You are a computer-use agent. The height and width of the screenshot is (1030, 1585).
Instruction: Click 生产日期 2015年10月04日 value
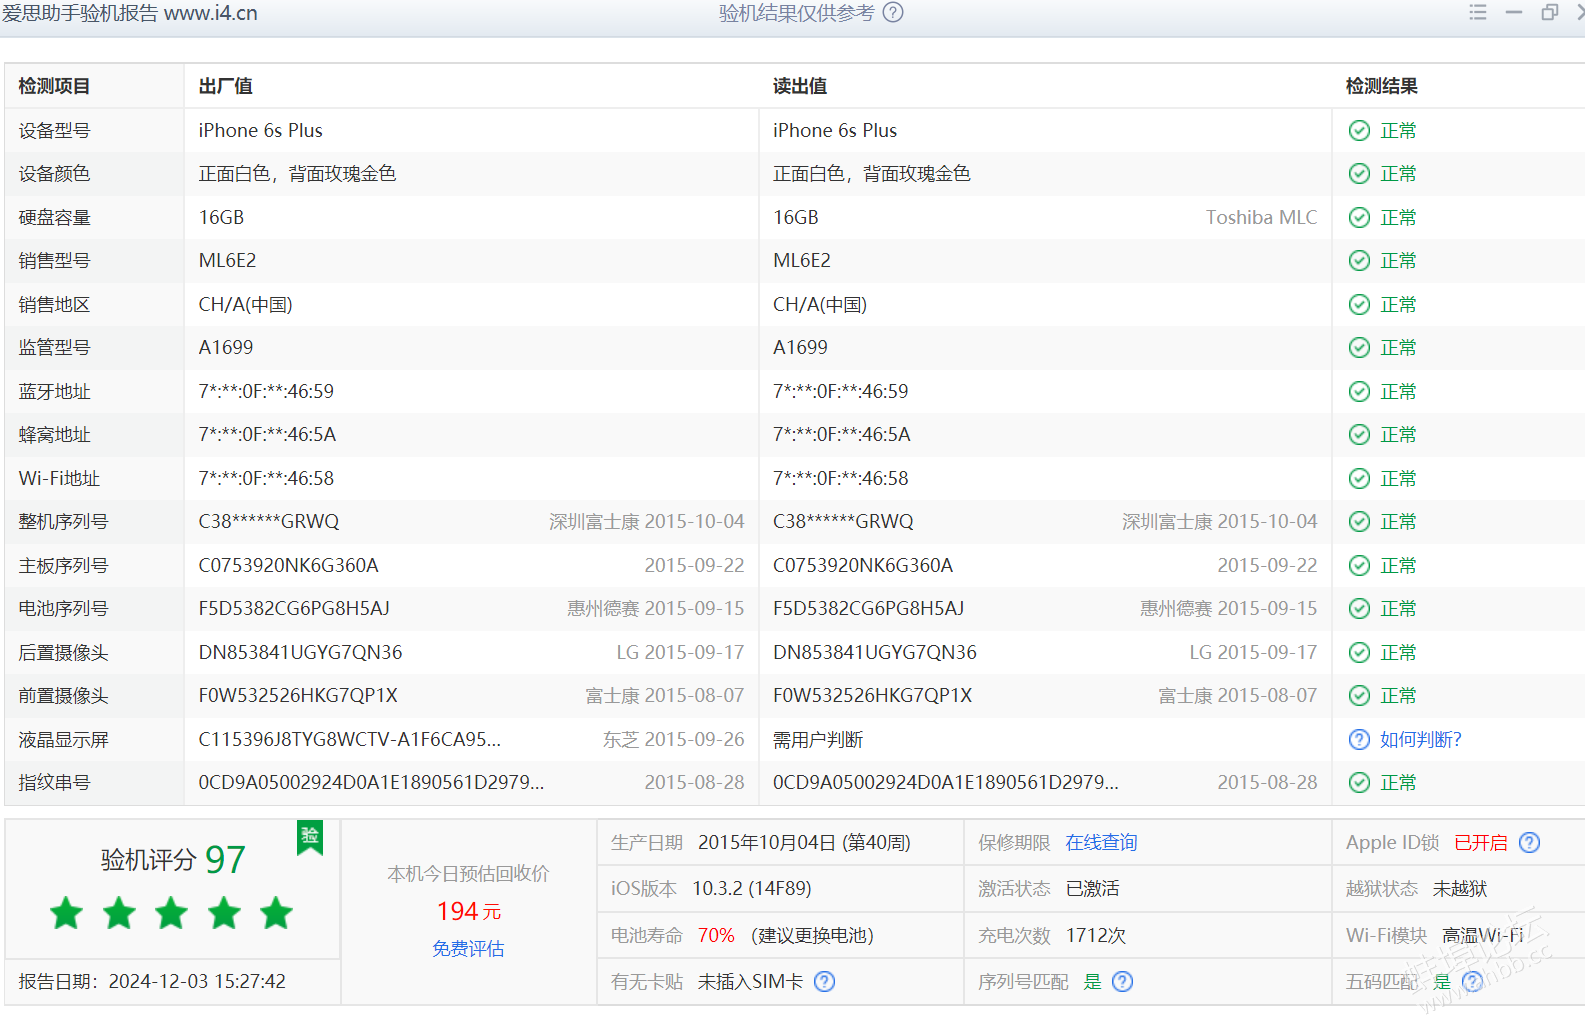(x=804, y=843)
